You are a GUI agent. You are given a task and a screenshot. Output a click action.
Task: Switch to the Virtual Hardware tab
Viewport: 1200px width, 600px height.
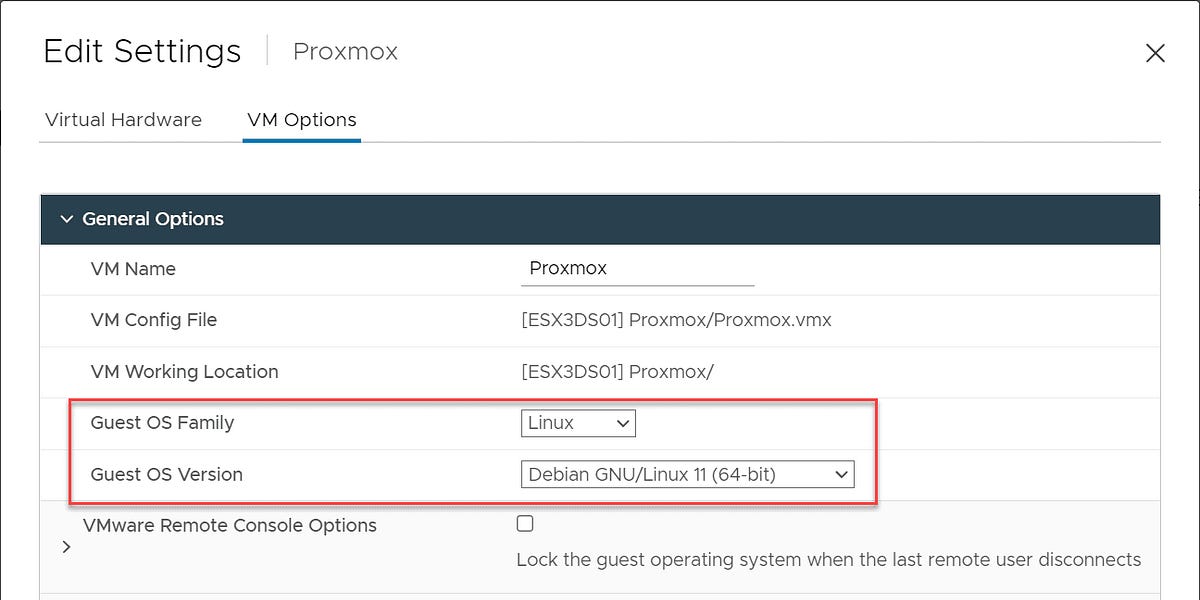(122, 119)
